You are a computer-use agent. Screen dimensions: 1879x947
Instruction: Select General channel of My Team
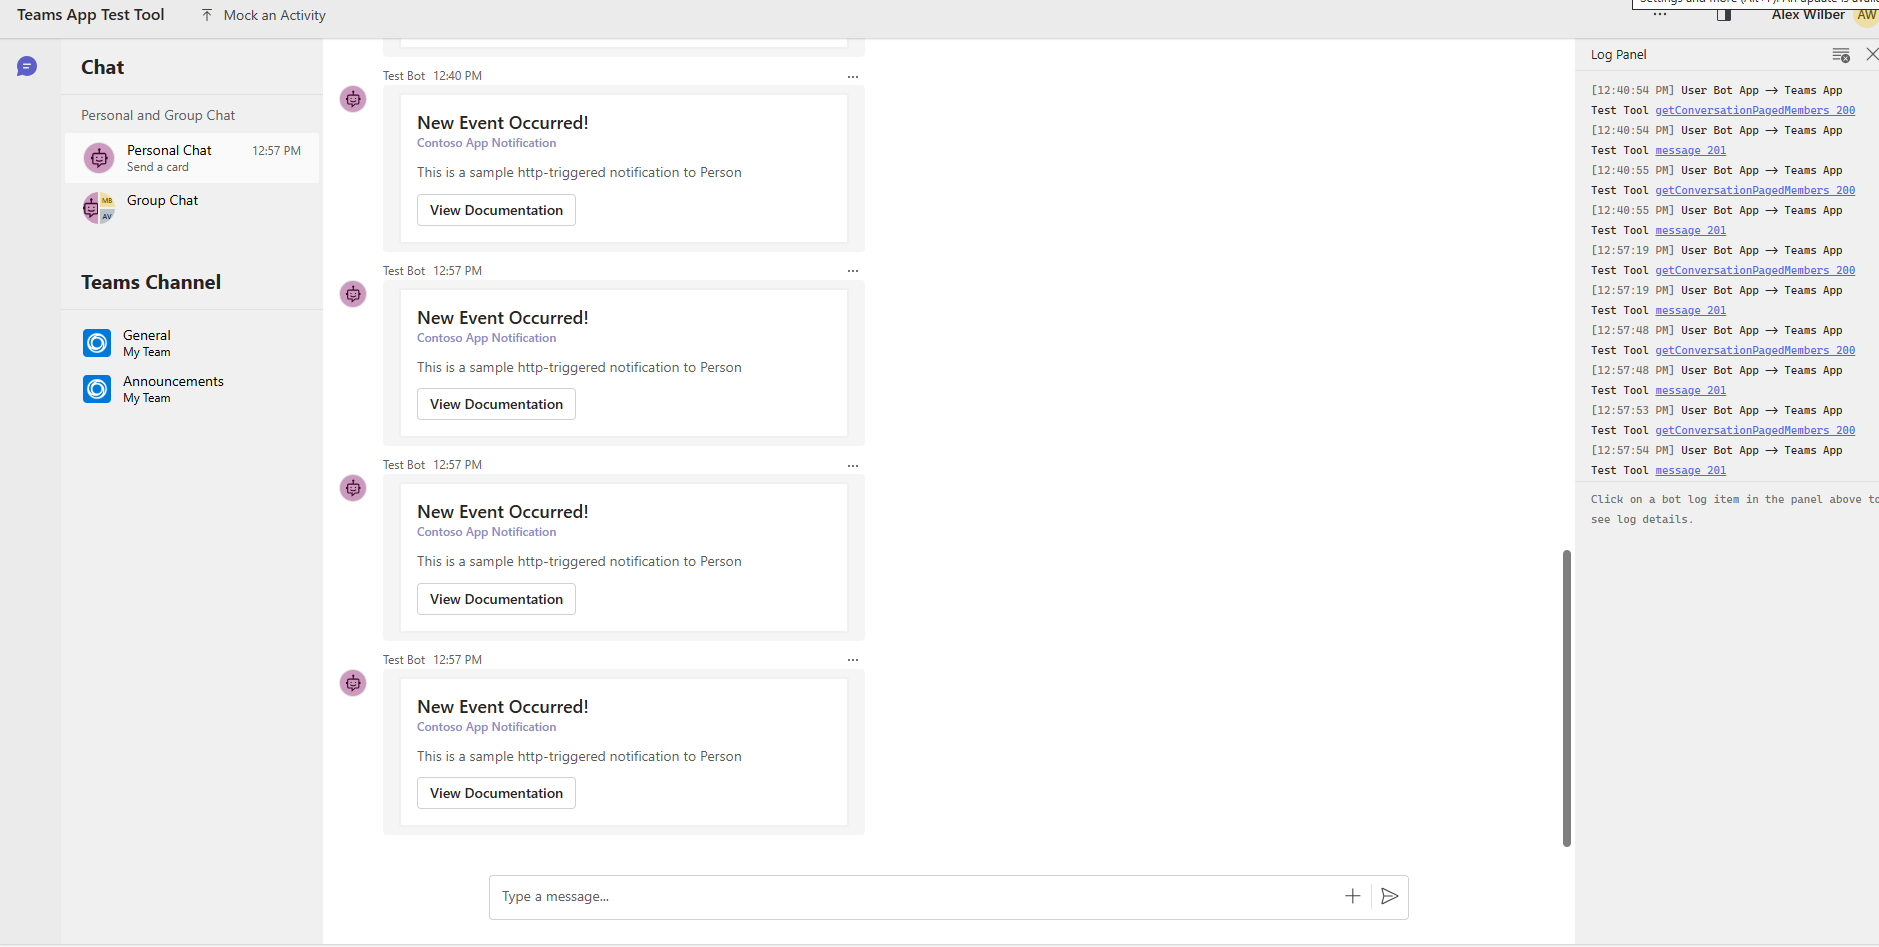pos(192,343)
